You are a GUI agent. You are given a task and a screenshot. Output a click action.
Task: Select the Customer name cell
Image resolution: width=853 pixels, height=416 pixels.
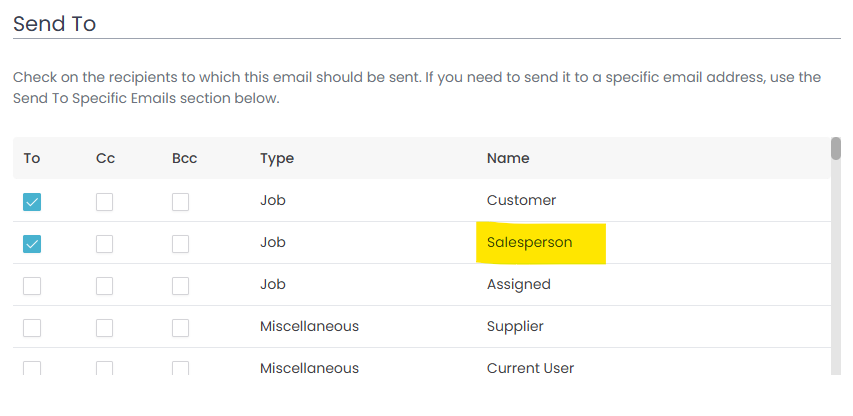coord(521,201)
